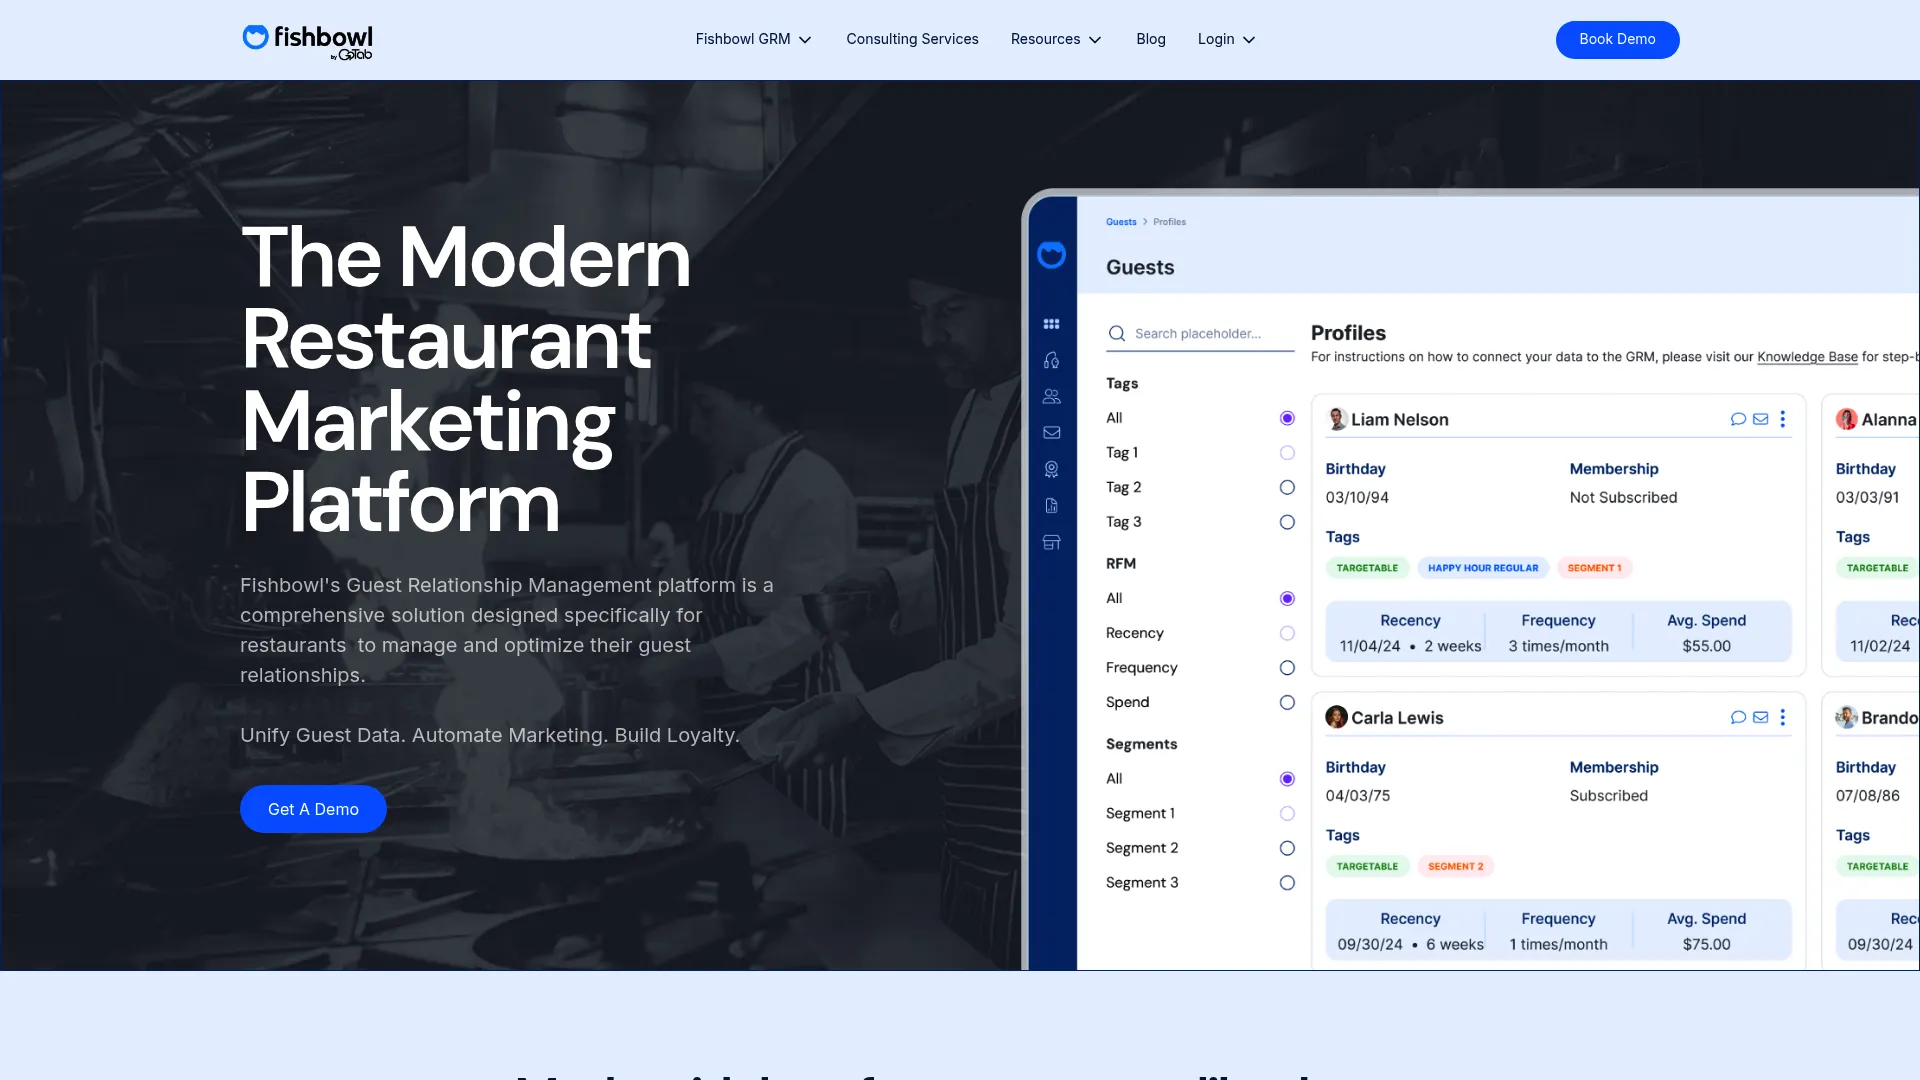This screenshot has height=1080, width=1920.
Task: Click SEGMENT 2 tag on Carla's card
Action: click(1455, 867)
